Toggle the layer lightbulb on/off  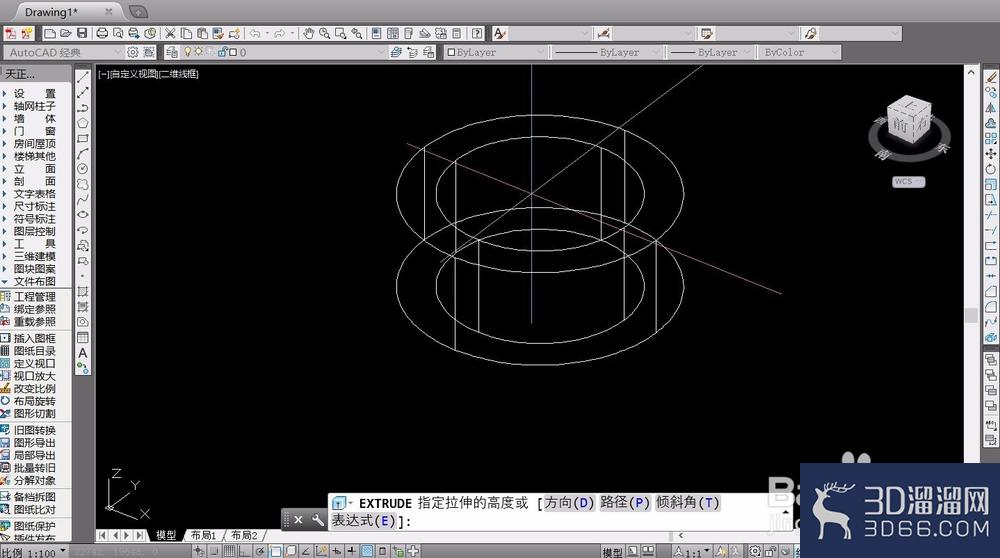188,52
